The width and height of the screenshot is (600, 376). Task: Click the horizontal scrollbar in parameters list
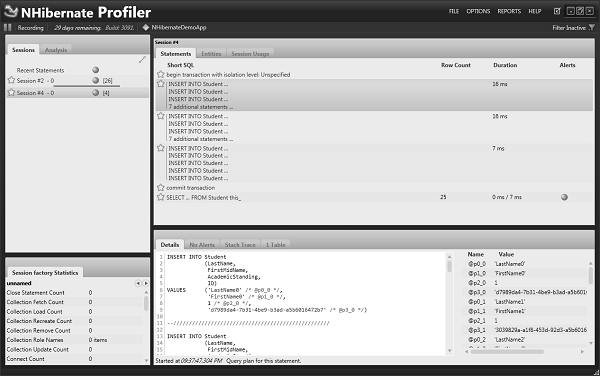click(x=507, y=352)
